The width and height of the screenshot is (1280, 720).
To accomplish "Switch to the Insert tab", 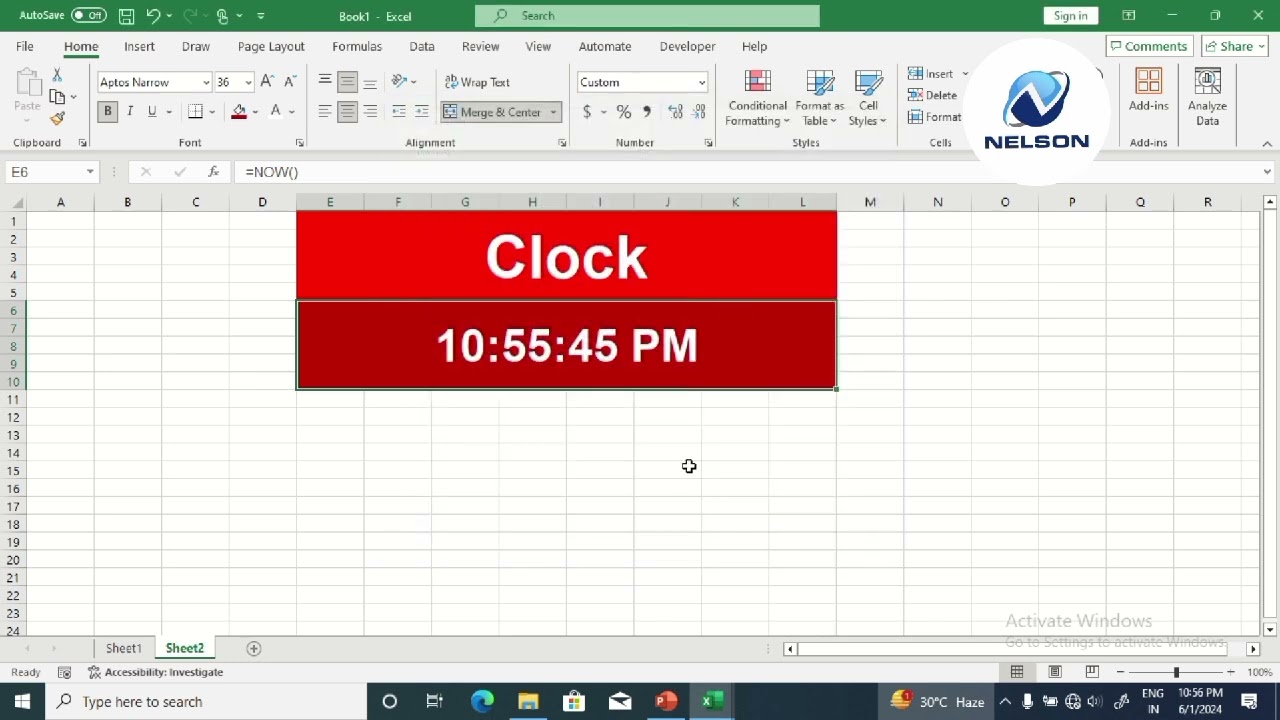I will pyautogui.click(x=139, y=46).
